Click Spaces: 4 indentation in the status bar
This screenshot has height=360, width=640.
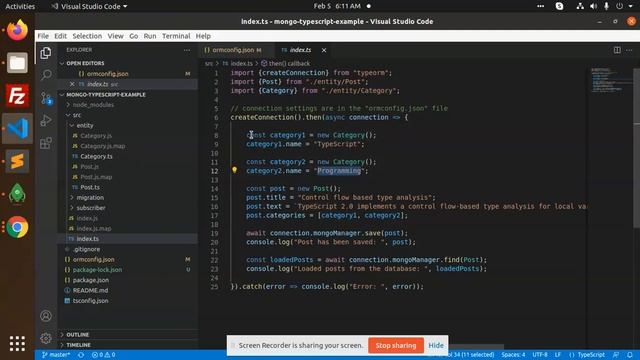513,355
